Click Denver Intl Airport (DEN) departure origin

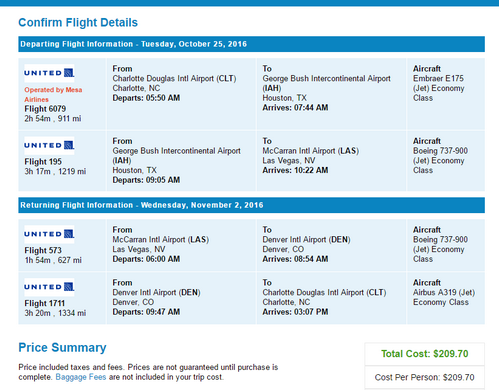(x=156, y=293)
